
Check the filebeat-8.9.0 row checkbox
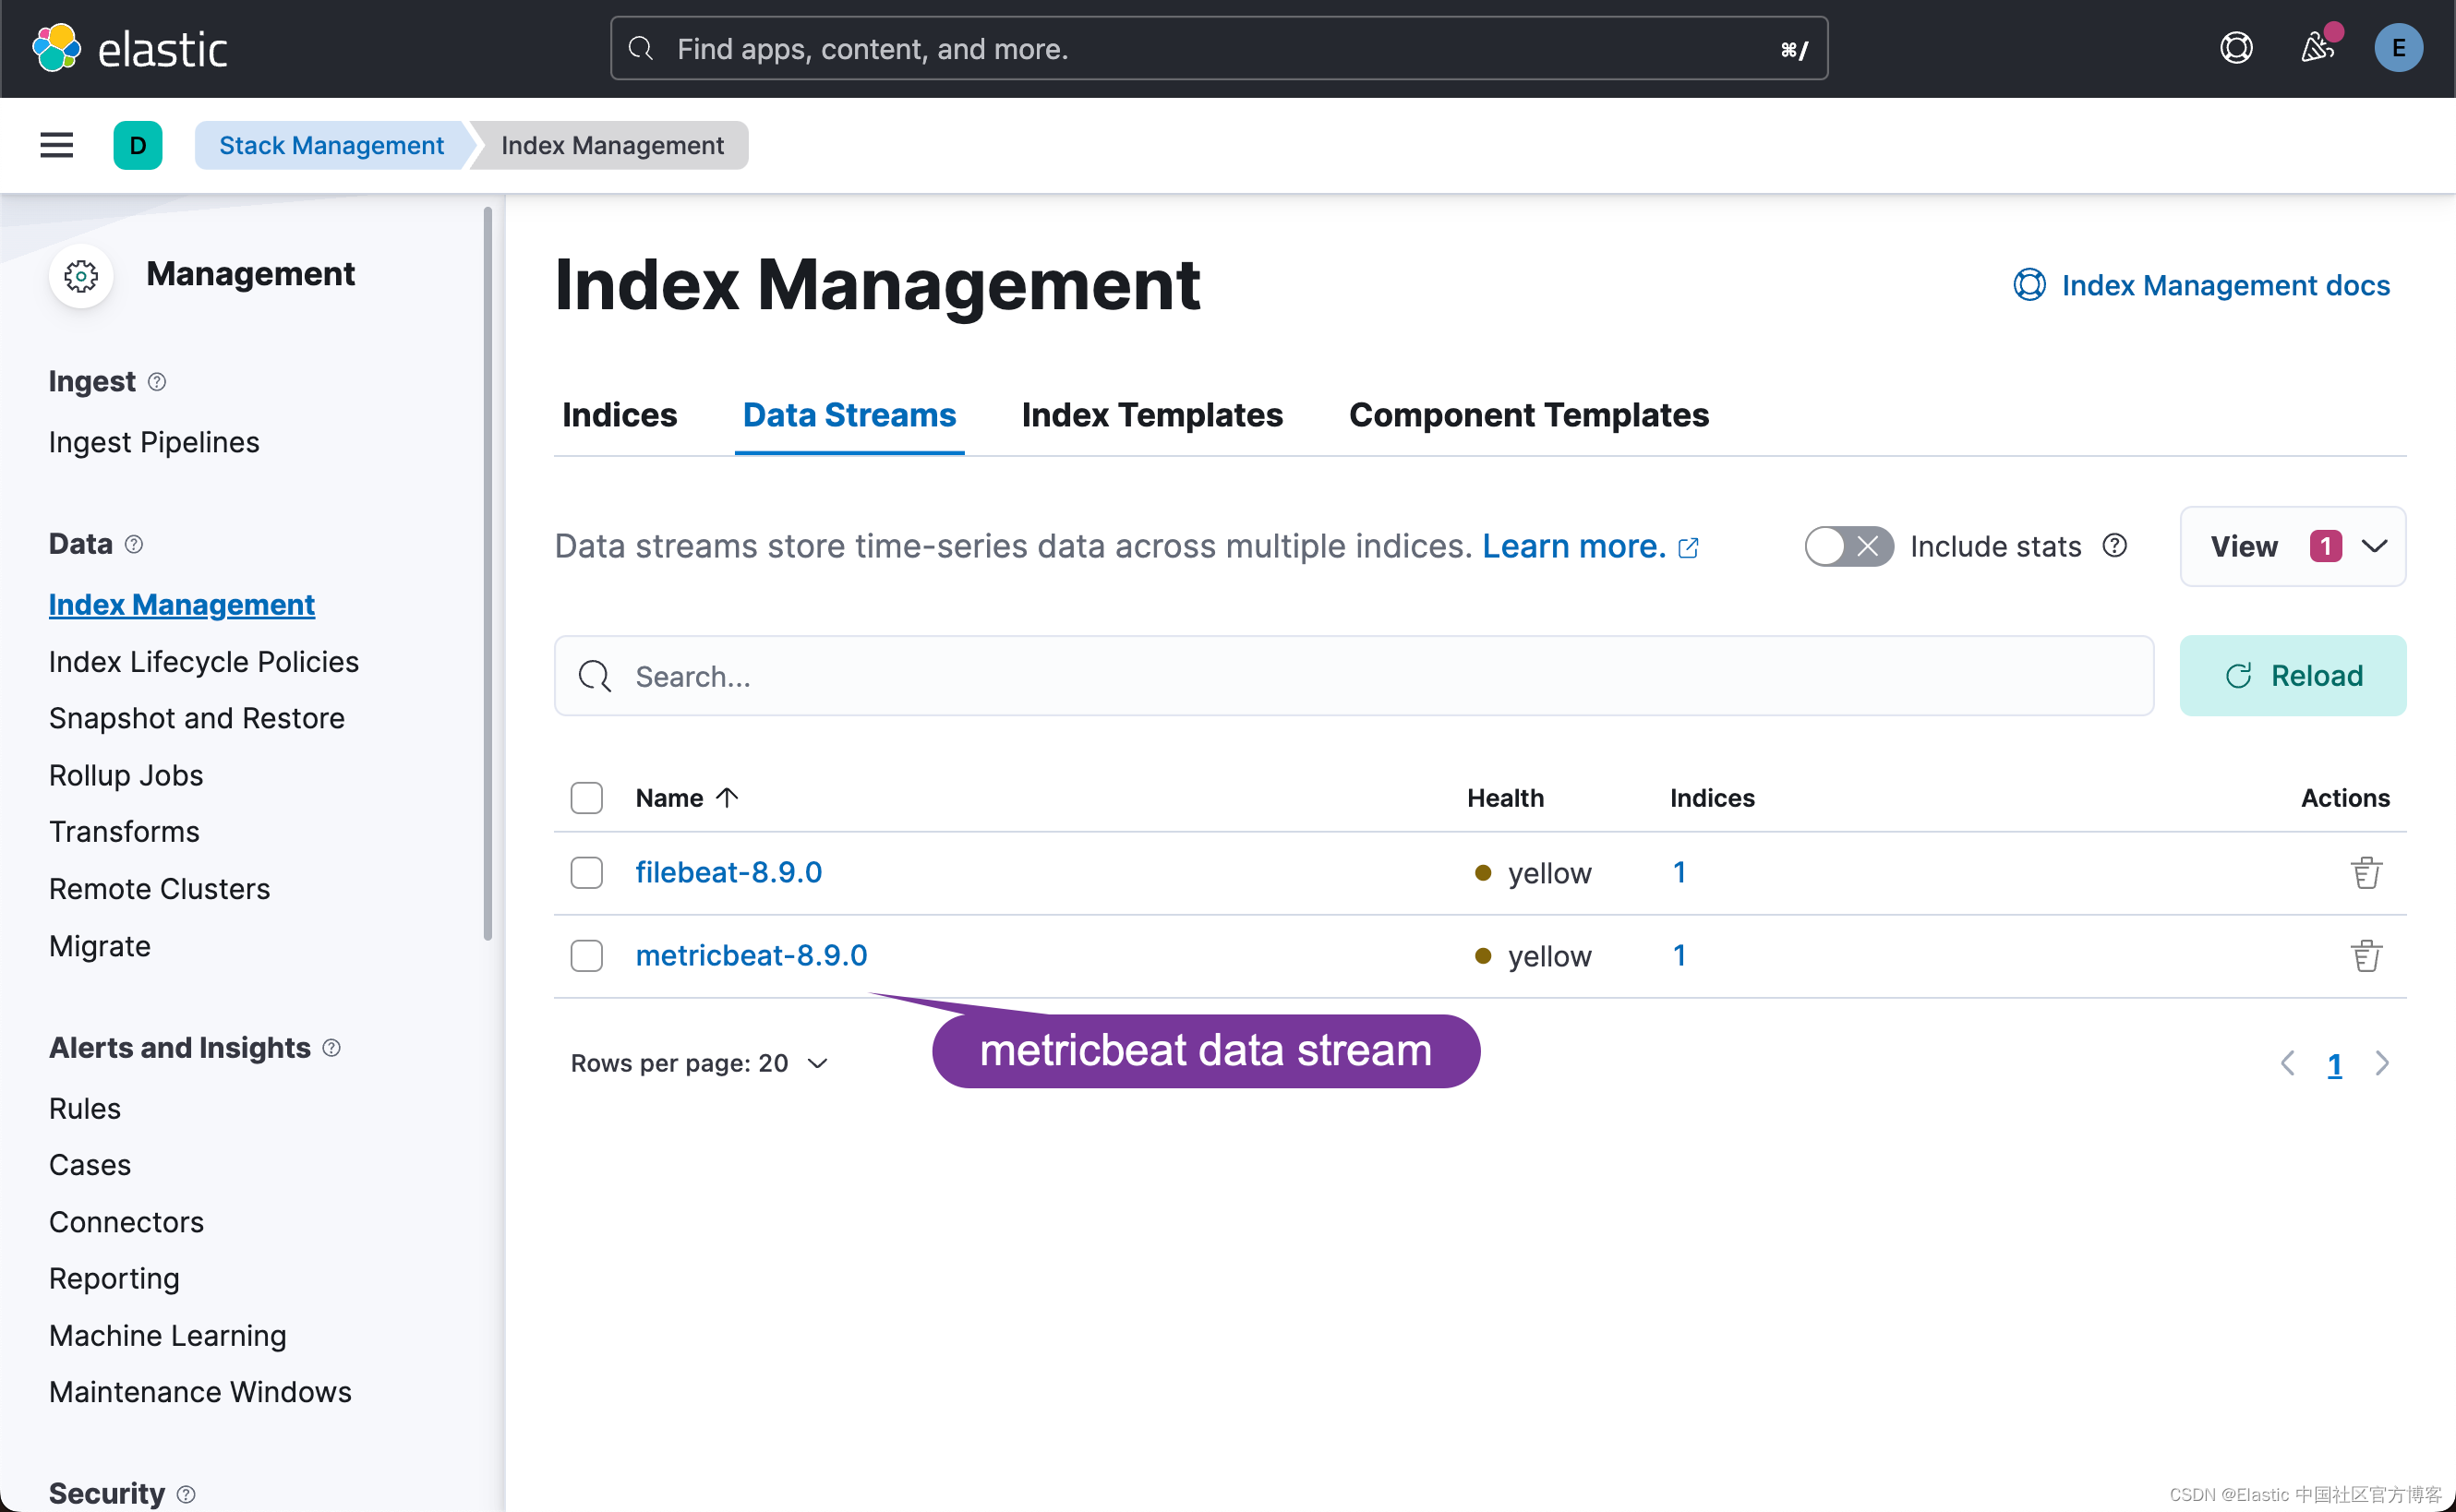pyautogui.click(x=587, y=873)
